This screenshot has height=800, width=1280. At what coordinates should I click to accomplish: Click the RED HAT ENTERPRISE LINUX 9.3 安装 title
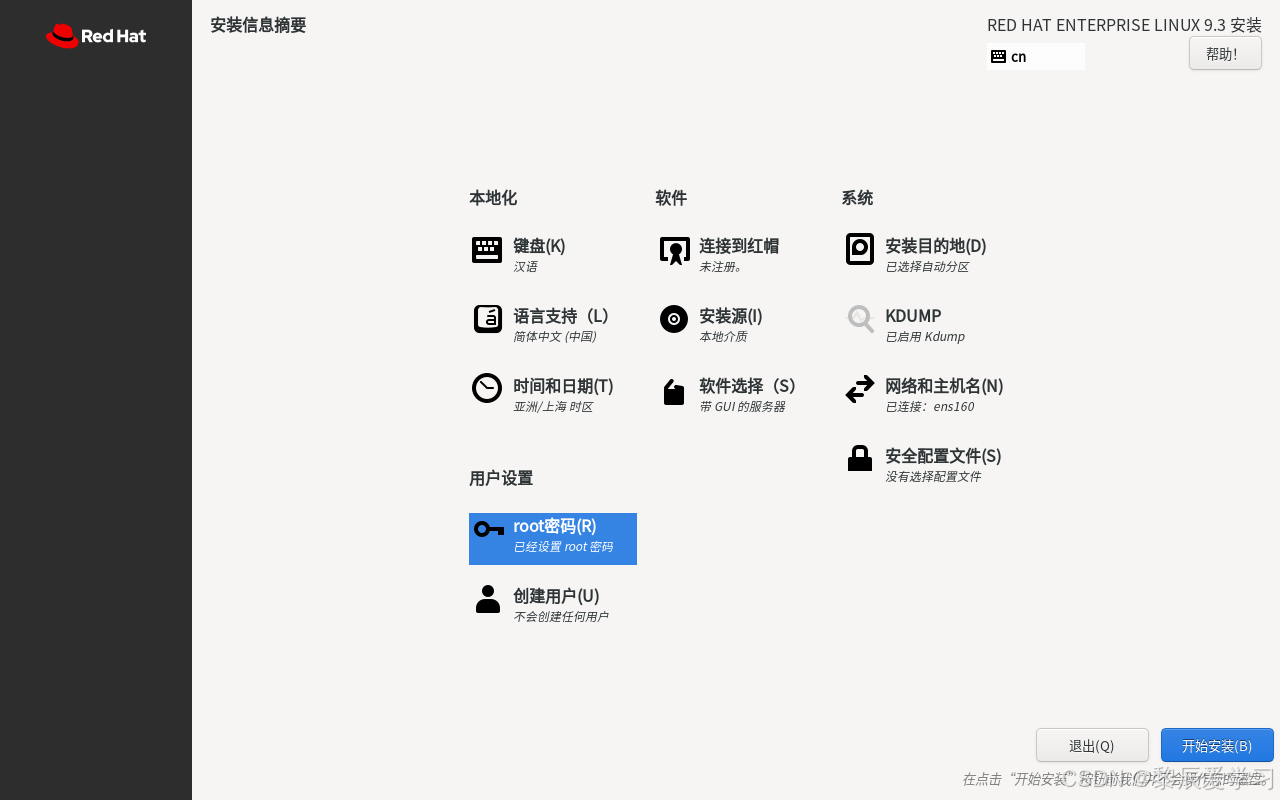click(1124, 26)
